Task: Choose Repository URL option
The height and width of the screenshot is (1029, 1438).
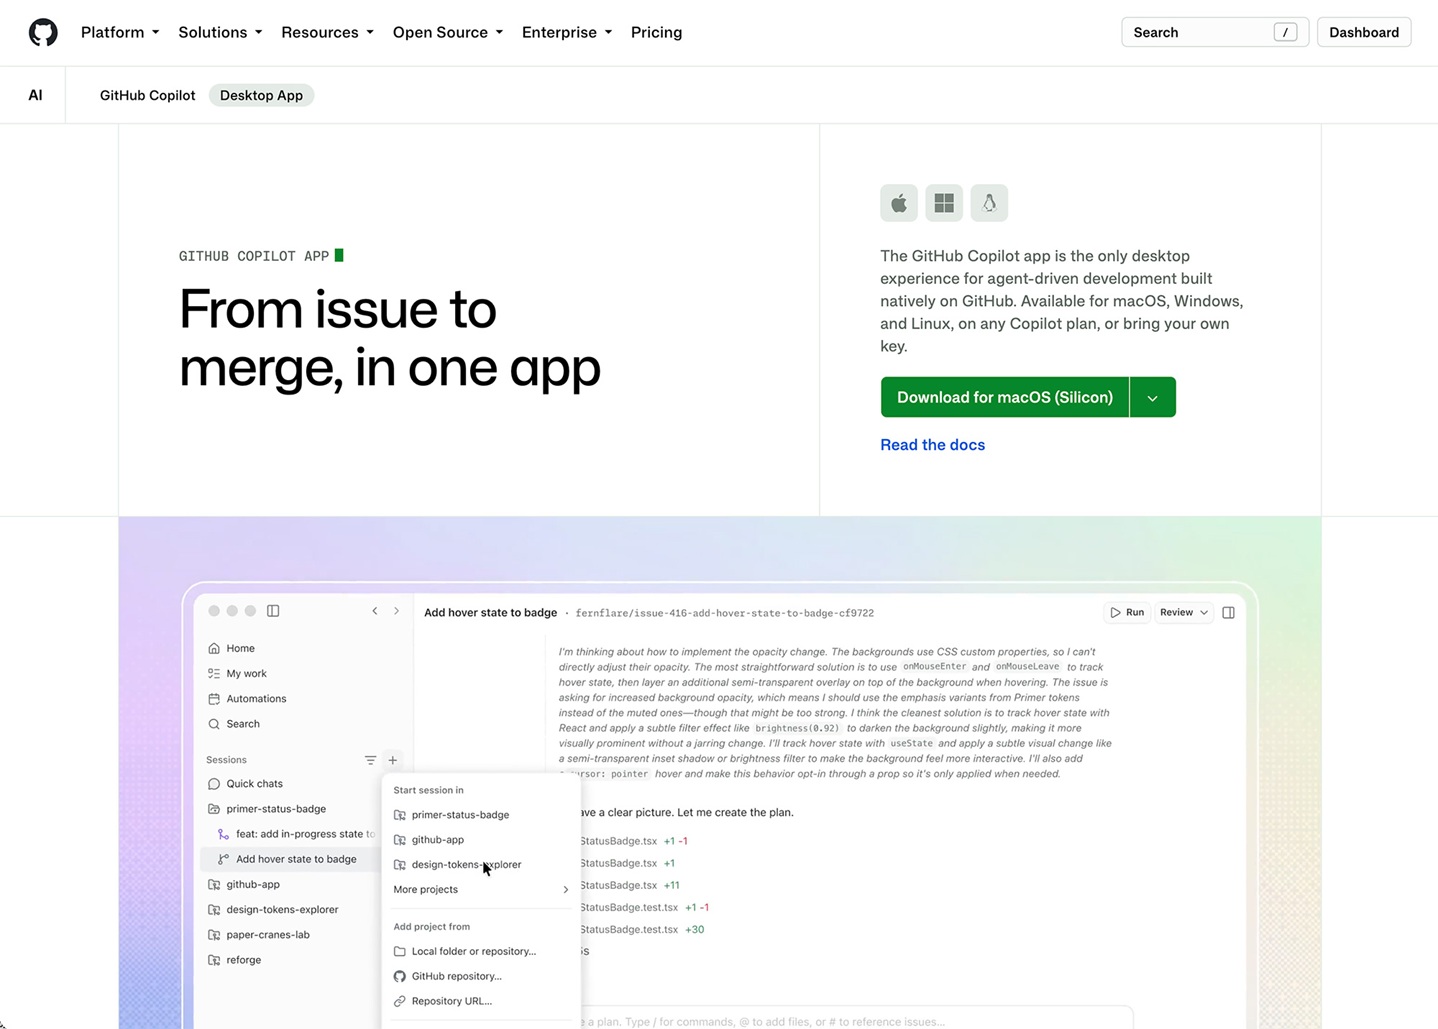Action: click(443, 1001)
